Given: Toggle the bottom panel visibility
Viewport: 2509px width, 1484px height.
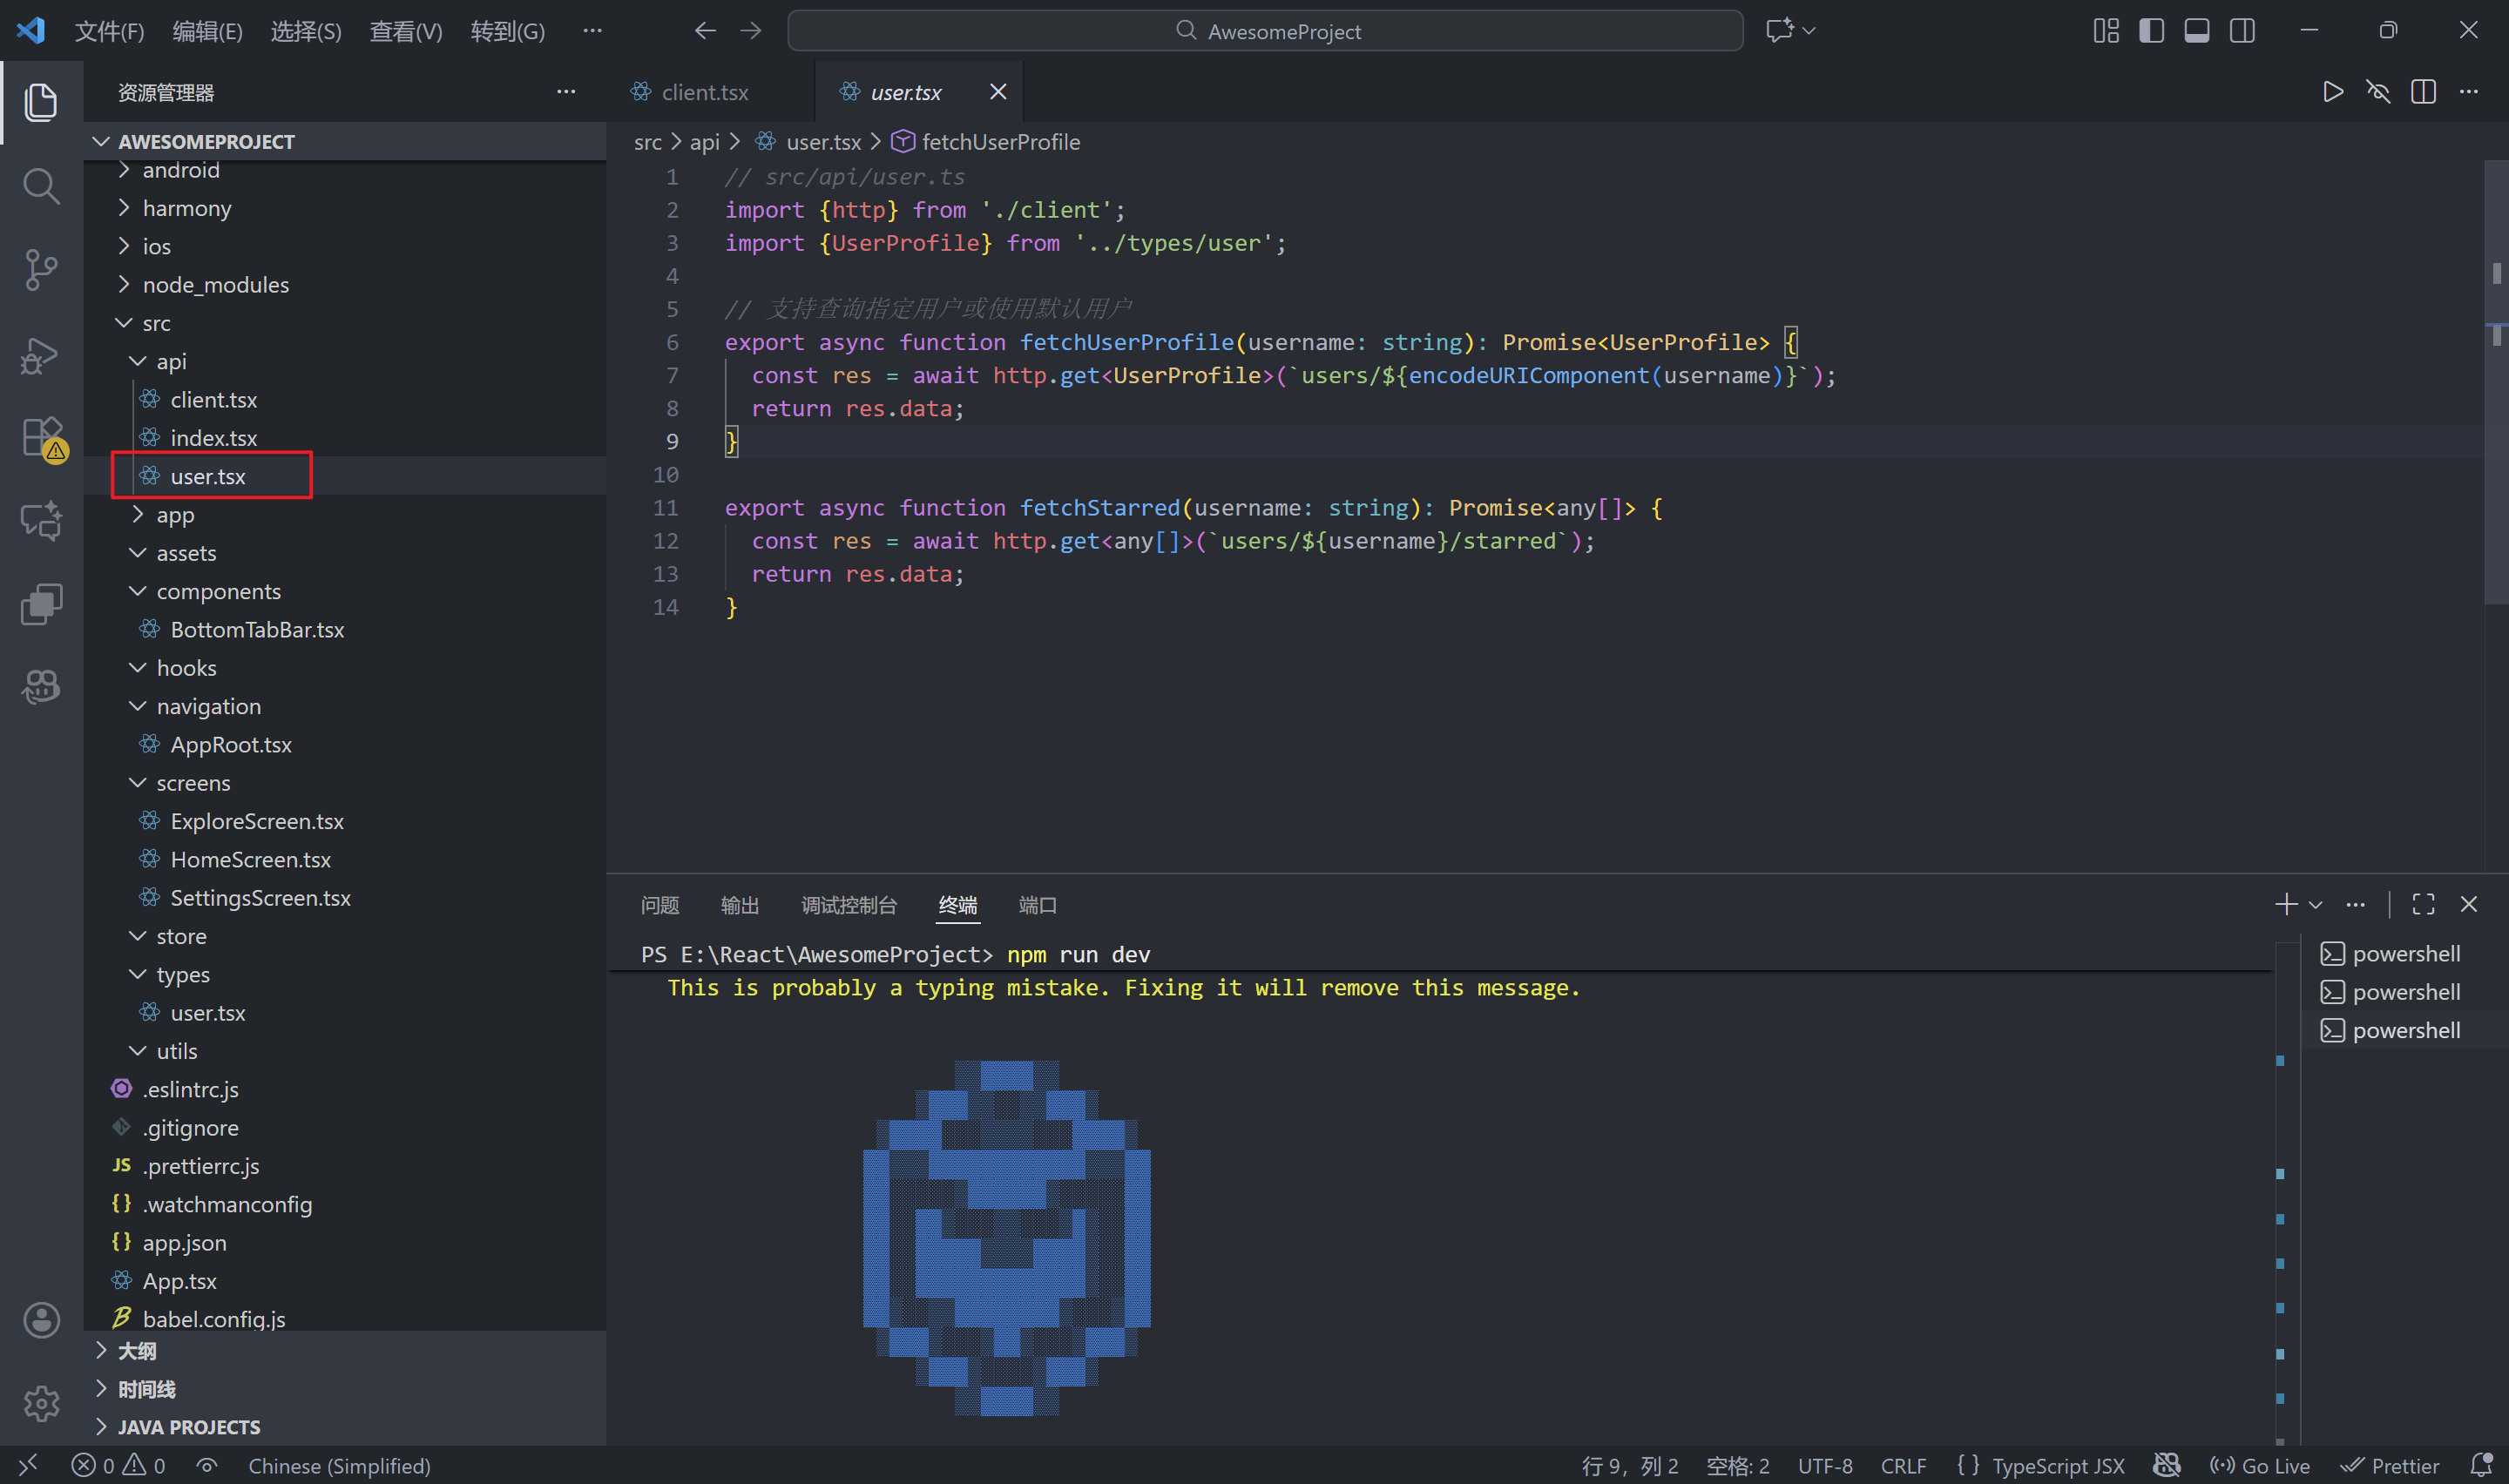Looking at the screenshot, I should 2195,30.
